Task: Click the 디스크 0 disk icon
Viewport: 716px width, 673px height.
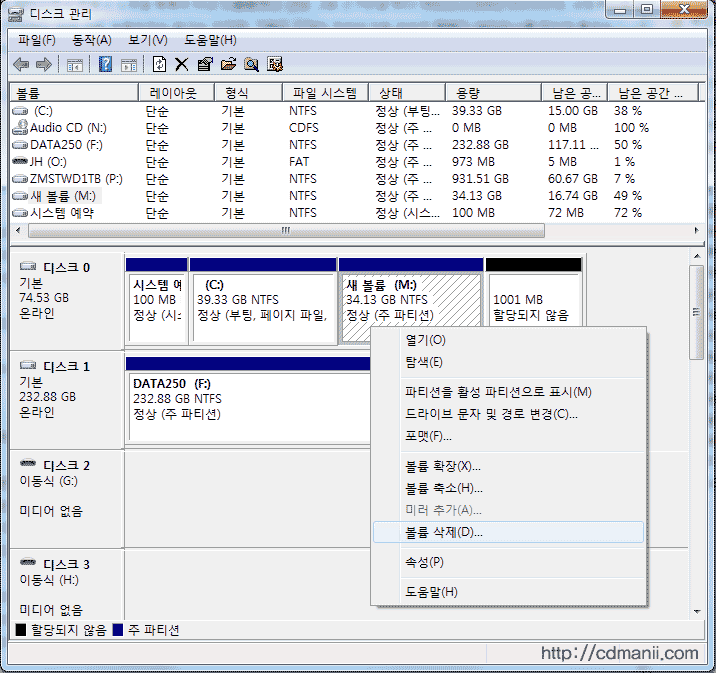Action: point(28,266)
